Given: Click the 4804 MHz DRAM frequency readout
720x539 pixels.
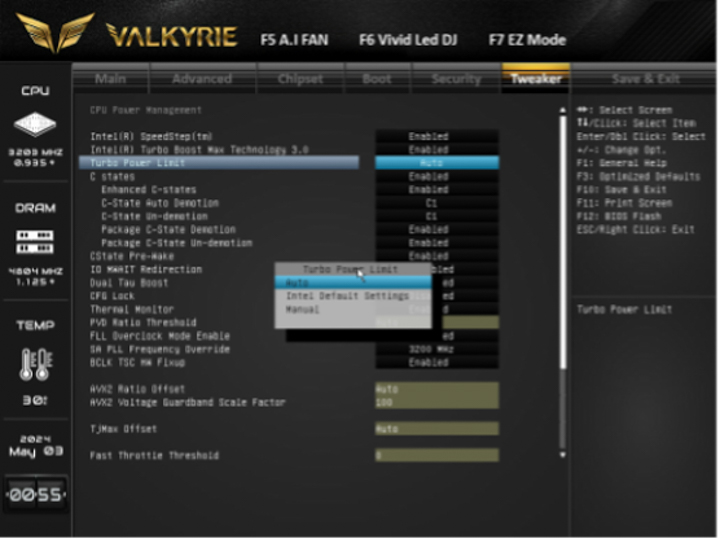Looking at the screenshot, I should (35, 271).
